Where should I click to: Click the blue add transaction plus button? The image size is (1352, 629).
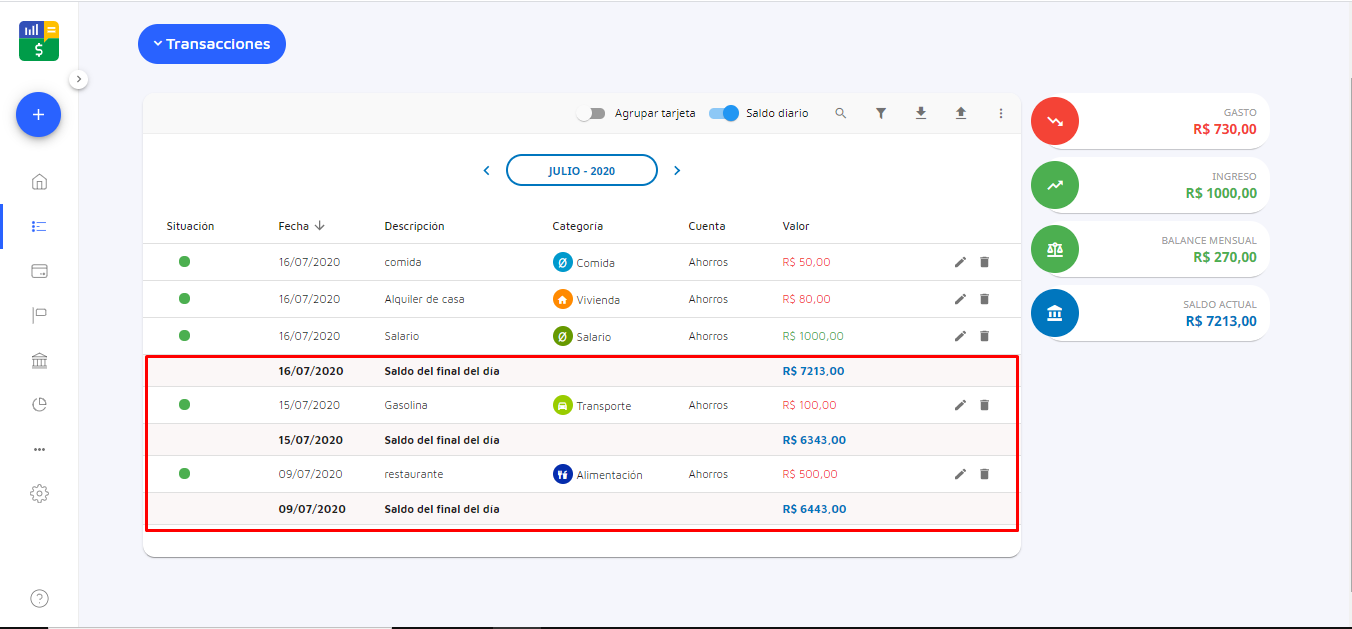38,115
